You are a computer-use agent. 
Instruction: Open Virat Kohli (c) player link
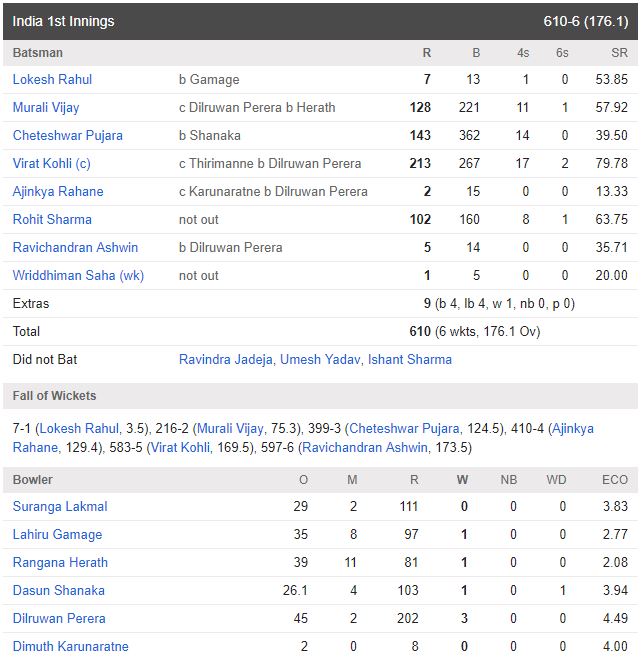[x=52, y=163]
